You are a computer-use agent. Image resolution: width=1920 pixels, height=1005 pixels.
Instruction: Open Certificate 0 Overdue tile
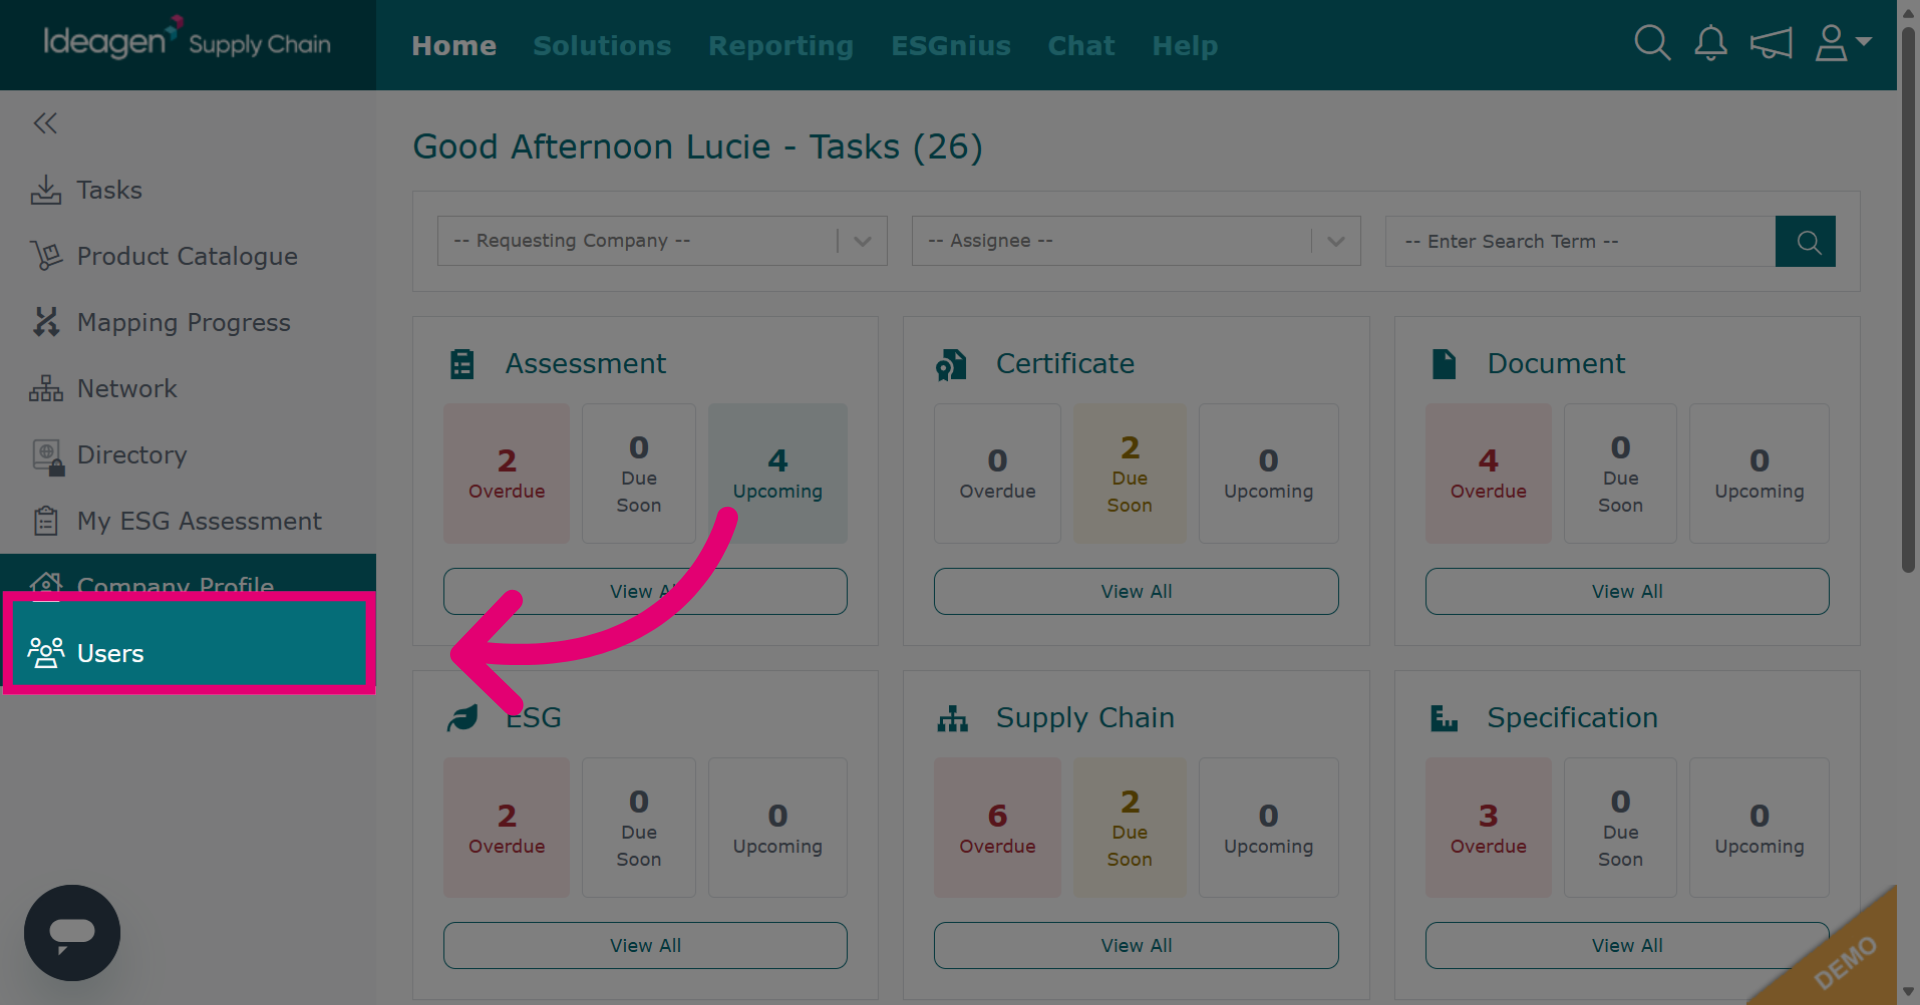(x=997, y=473)
